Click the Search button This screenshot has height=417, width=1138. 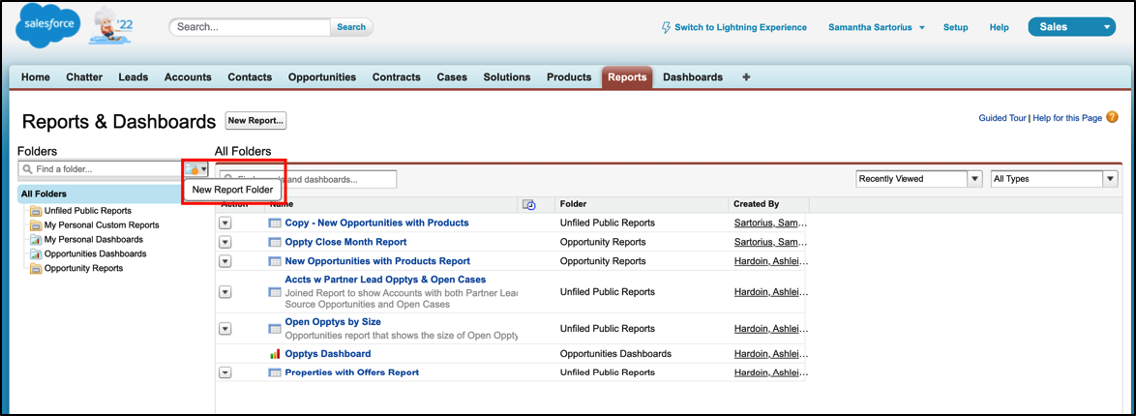pos(351,27)
